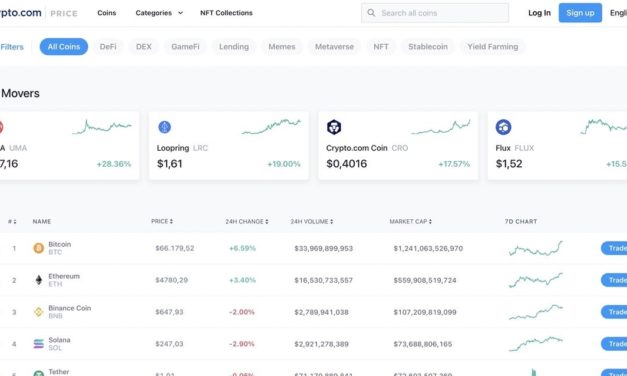The height and width of the screenshot is (376, 627).
Task: Sort table by 24H Volume column
Action: click(312, 221)
